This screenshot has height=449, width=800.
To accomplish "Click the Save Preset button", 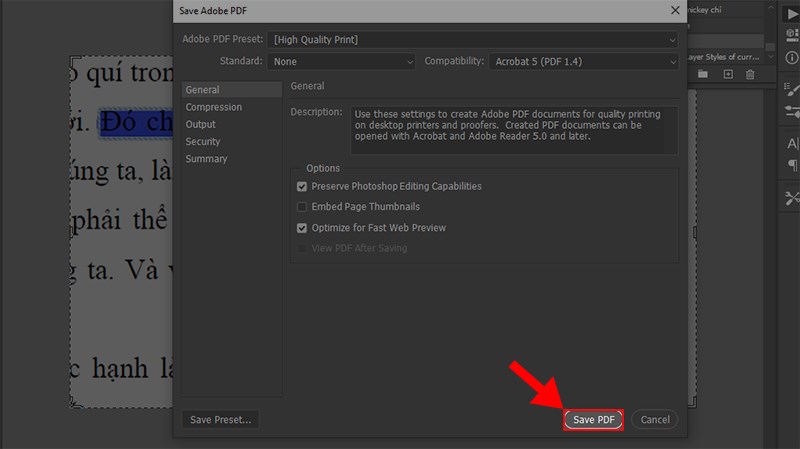I will pyautogui.click(x=221, y=420).
